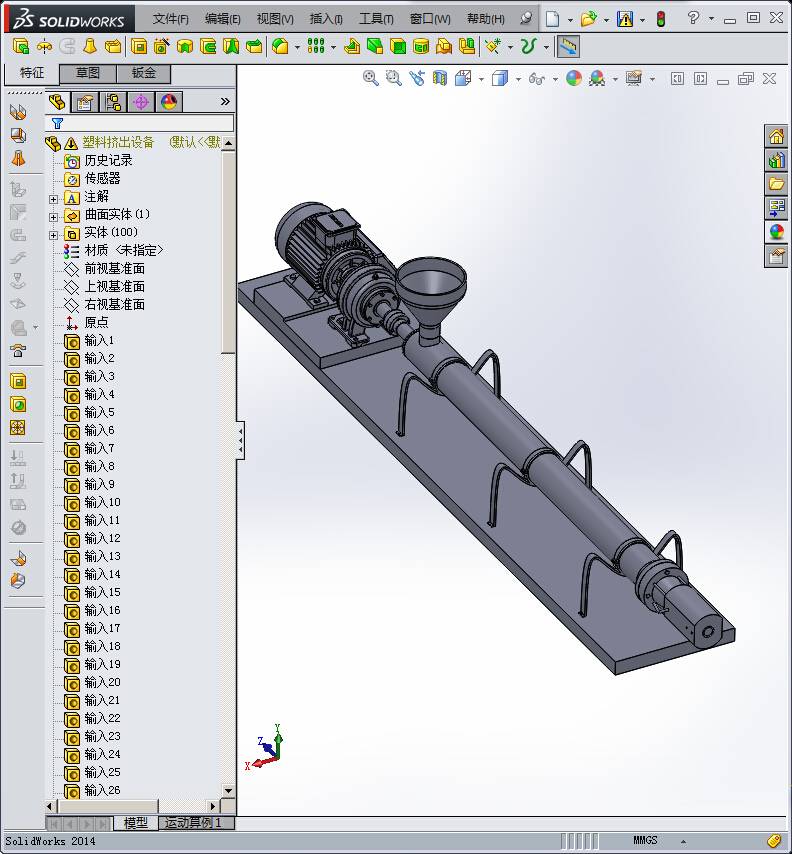Expand the 实体(100) folder
Image resolution: width=792 pixels, height=854 pixels.
[53, 235]
